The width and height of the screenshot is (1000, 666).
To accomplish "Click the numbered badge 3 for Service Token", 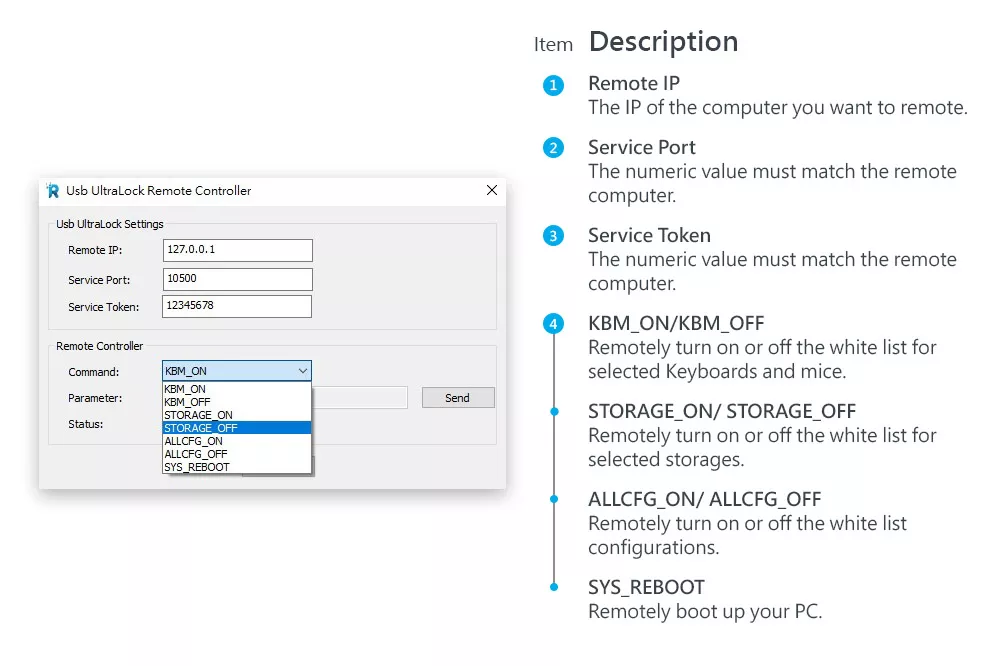I will click(x=553, y=237).
